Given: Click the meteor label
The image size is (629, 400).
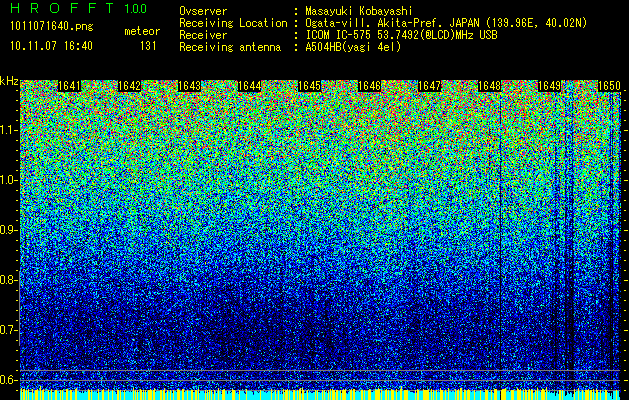Looking at the screenshot, I should (142, 31).
